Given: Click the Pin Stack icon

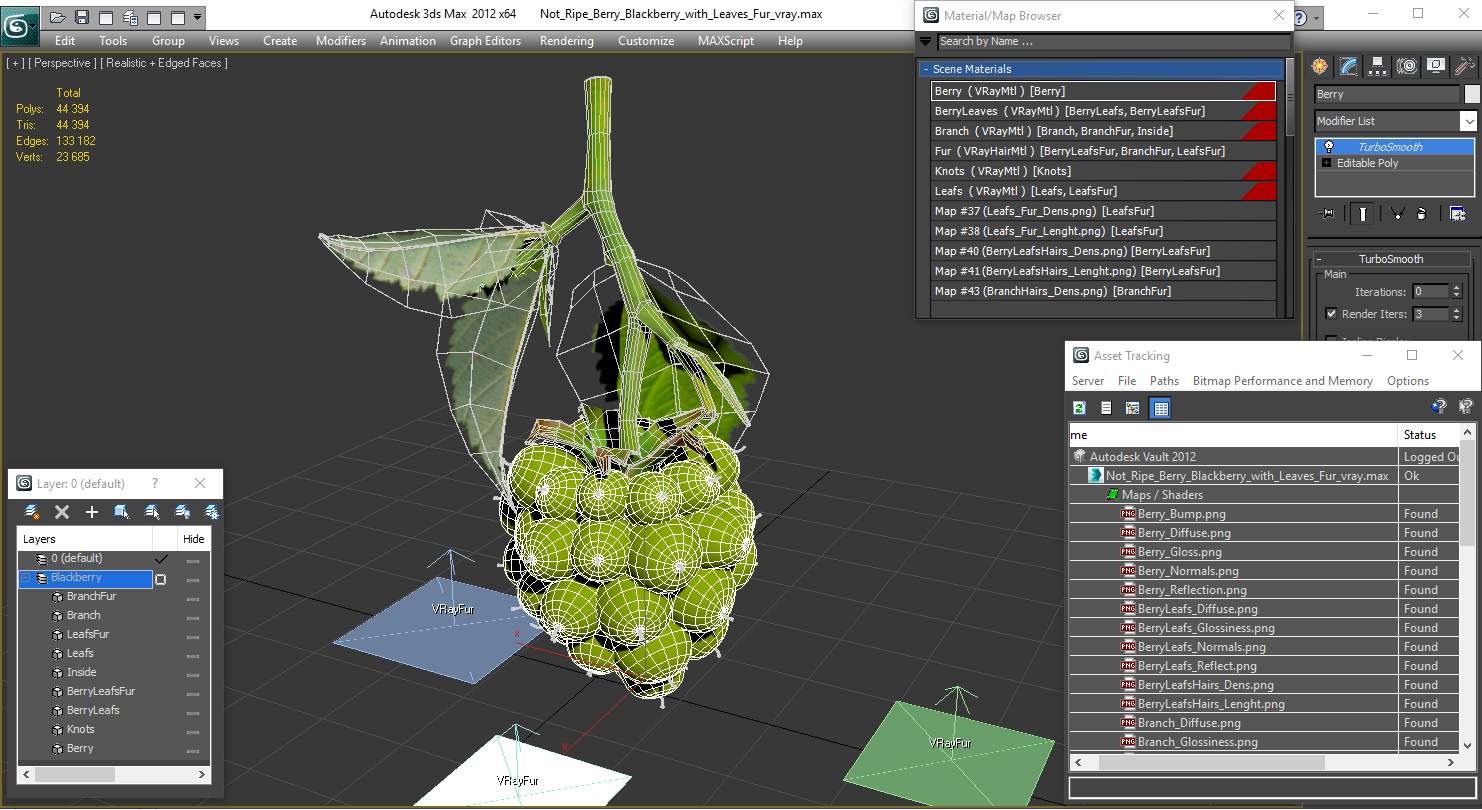Looking at the screenshot, I should pos(1328,213).
